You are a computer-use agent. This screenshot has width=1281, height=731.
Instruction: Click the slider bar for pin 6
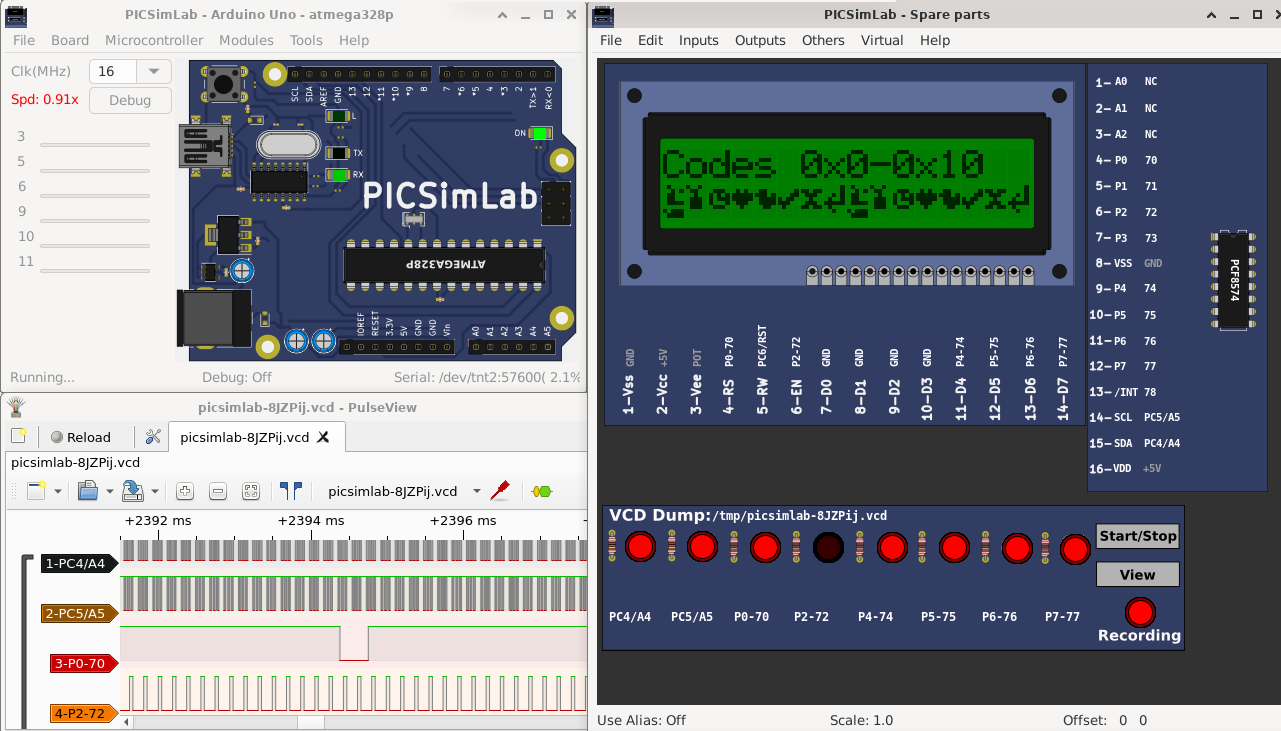(95, 195)
